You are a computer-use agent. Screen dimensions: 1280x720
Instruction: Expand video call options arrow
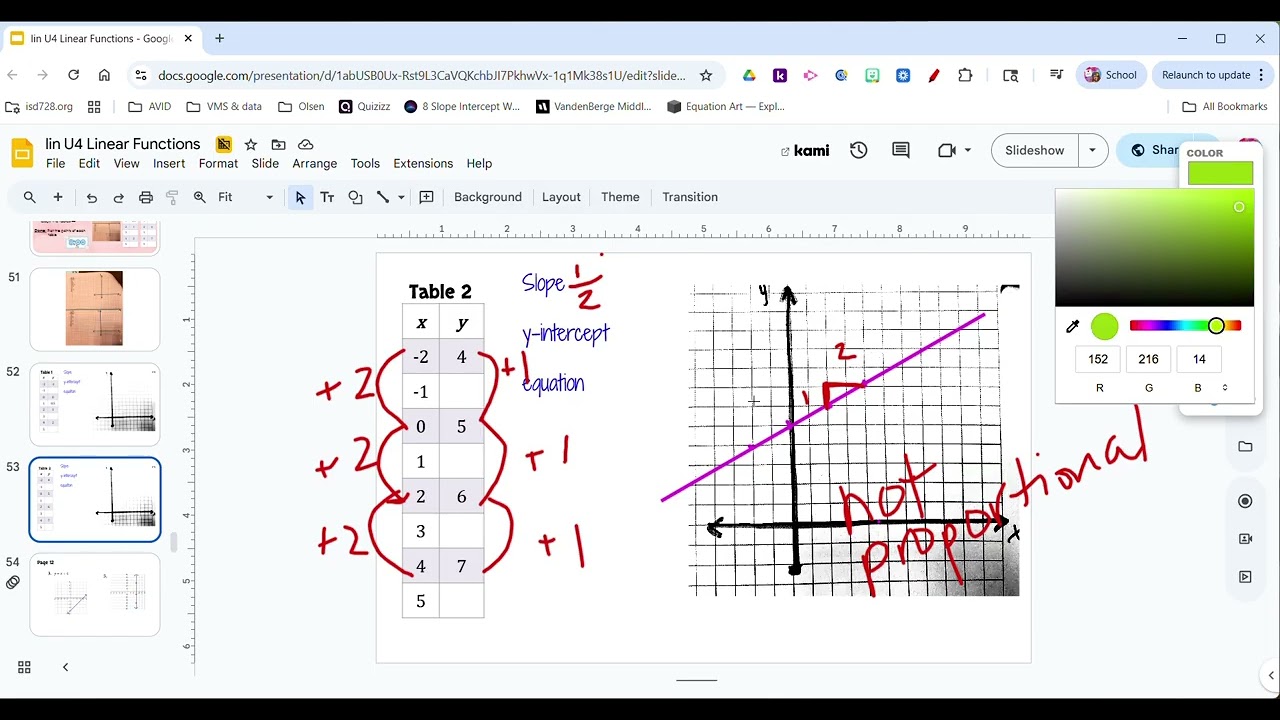[967, 150]
